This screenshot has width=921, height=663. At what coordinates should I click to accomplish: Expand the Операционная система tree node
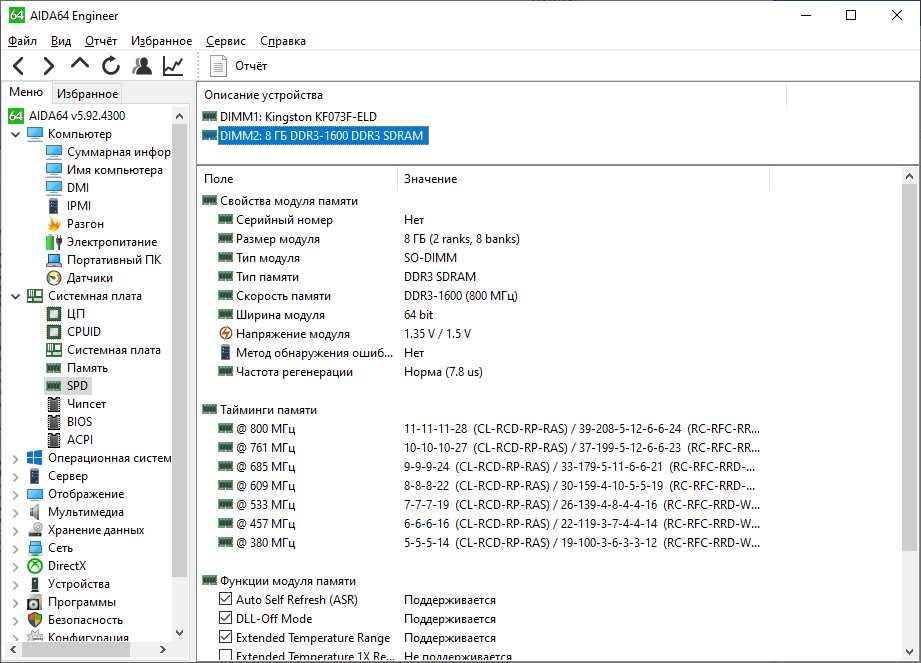click(x=16, y=459)
